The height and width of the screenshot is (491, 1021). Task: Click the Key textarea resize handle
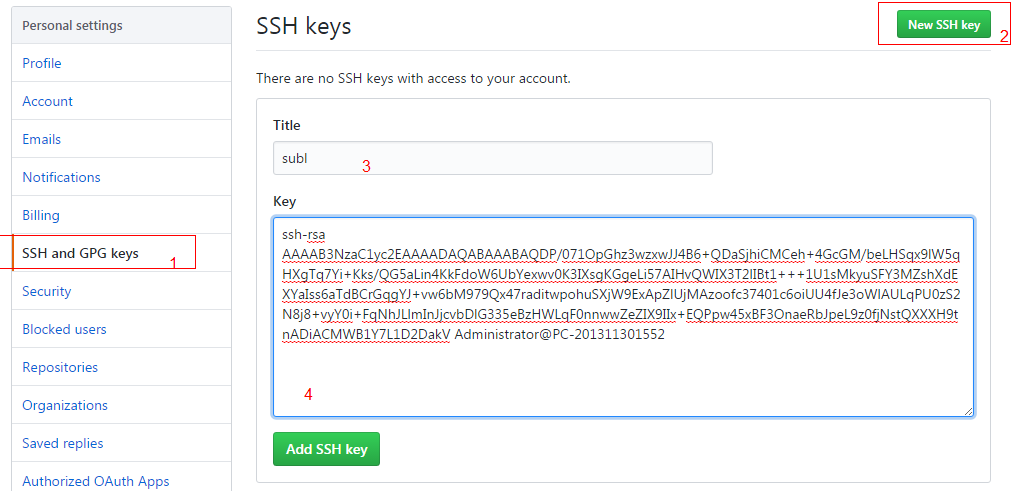click(x=968, y=410)
